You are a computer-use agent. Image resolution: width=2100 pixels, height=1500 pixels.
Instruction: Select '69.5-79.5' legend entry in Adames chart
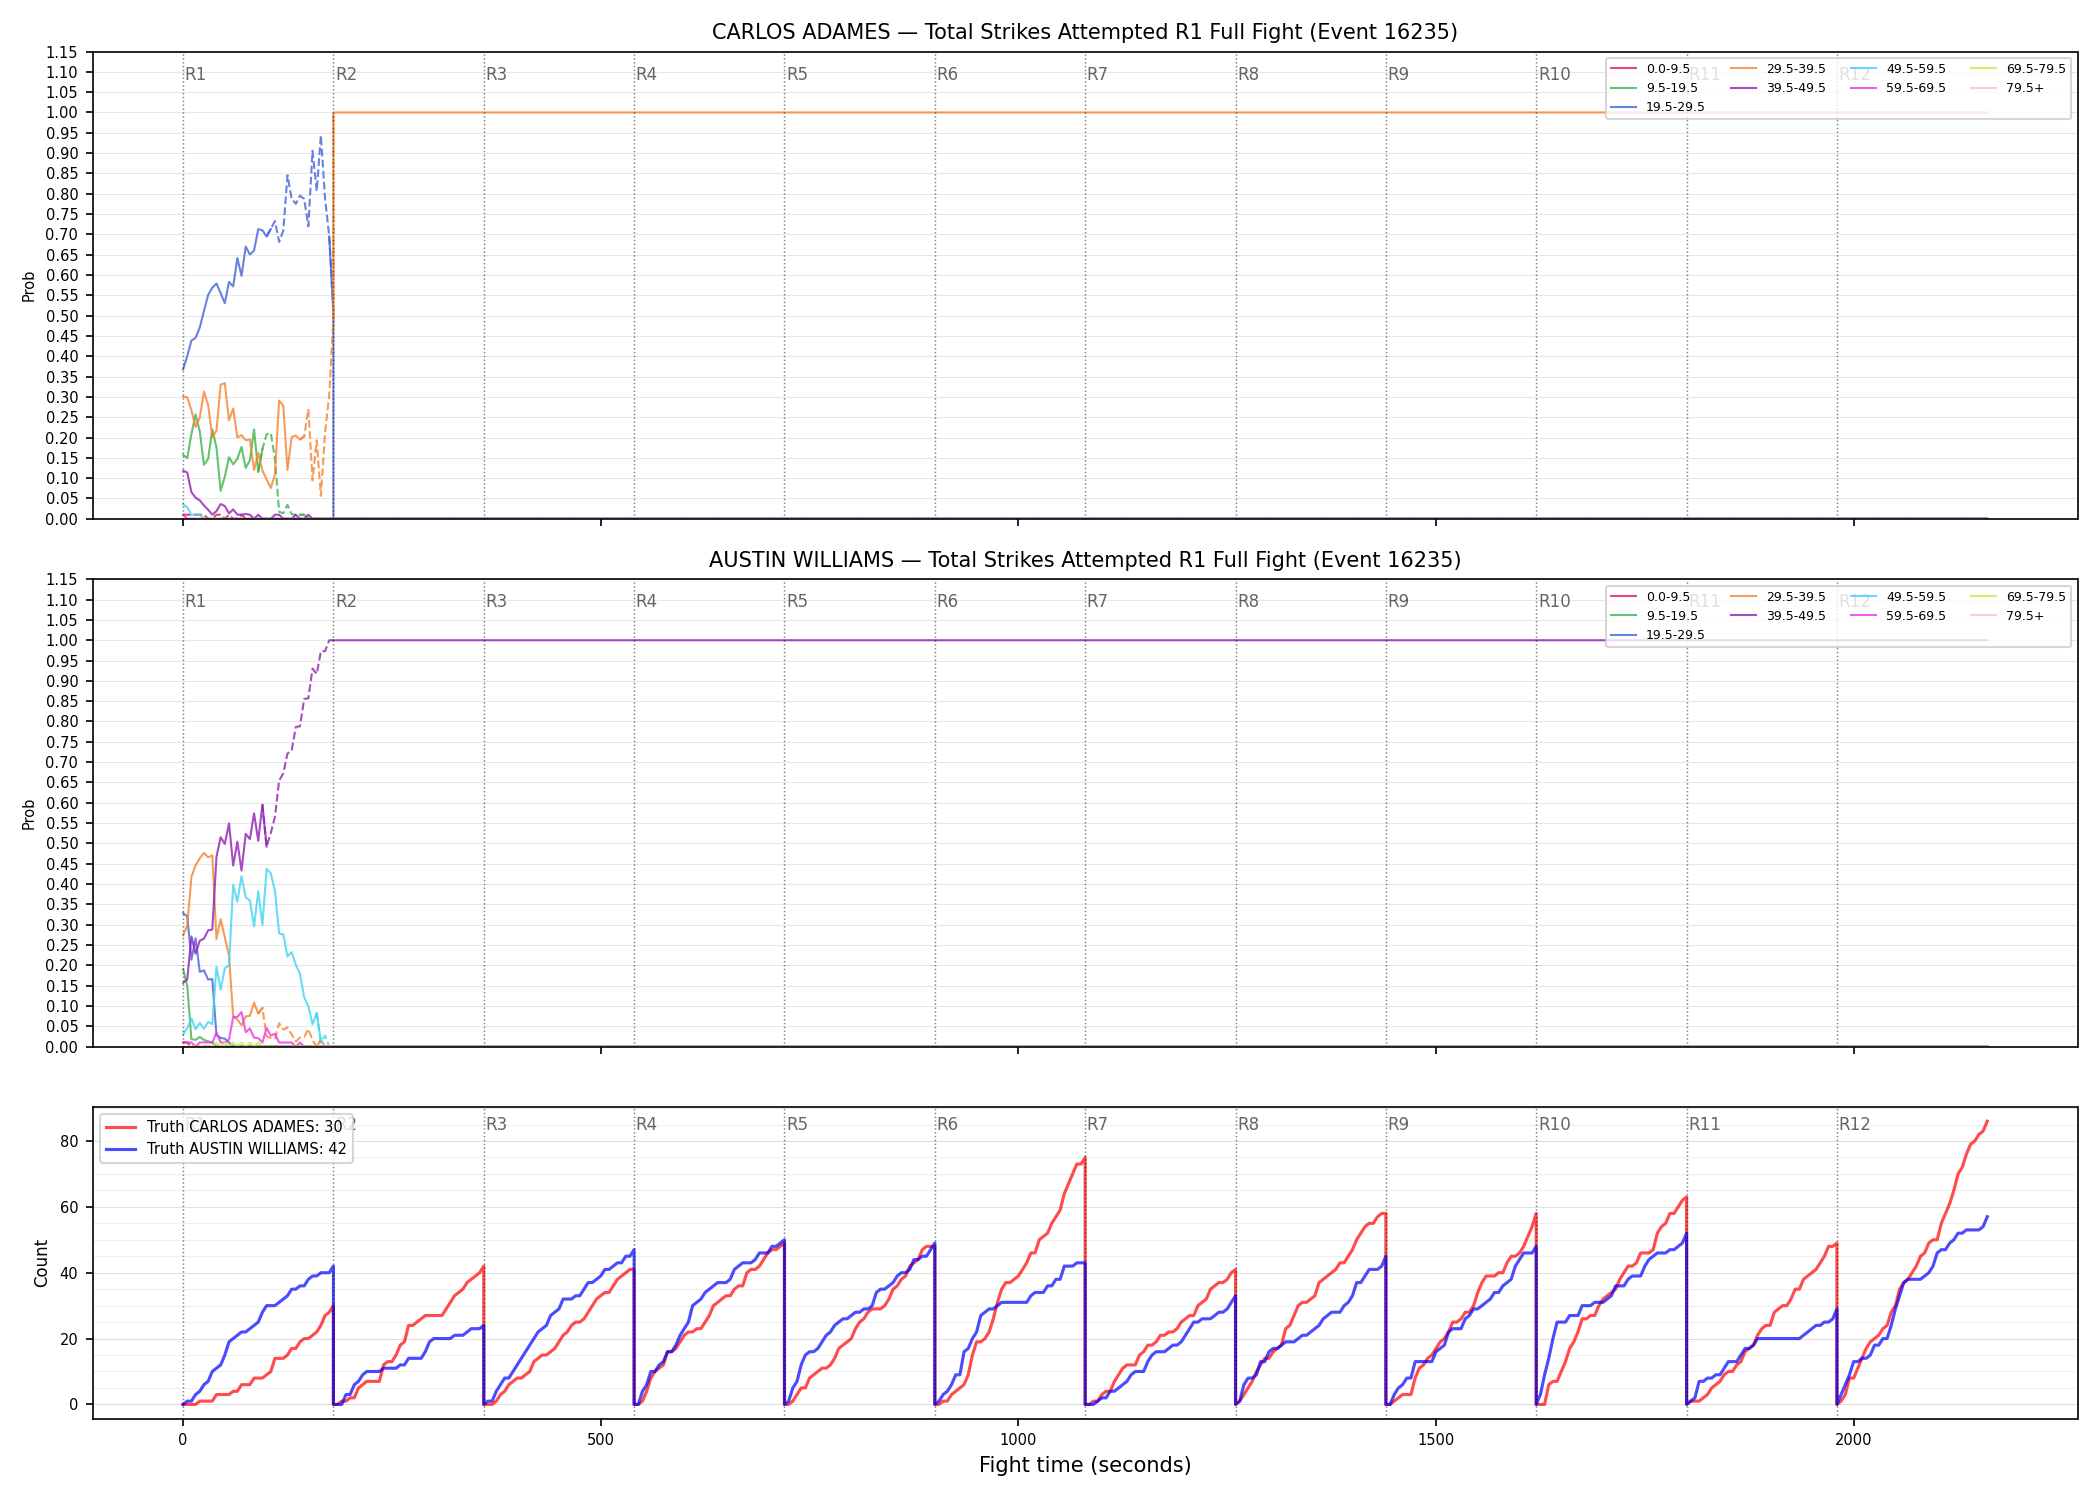(x=2018, y=69)
